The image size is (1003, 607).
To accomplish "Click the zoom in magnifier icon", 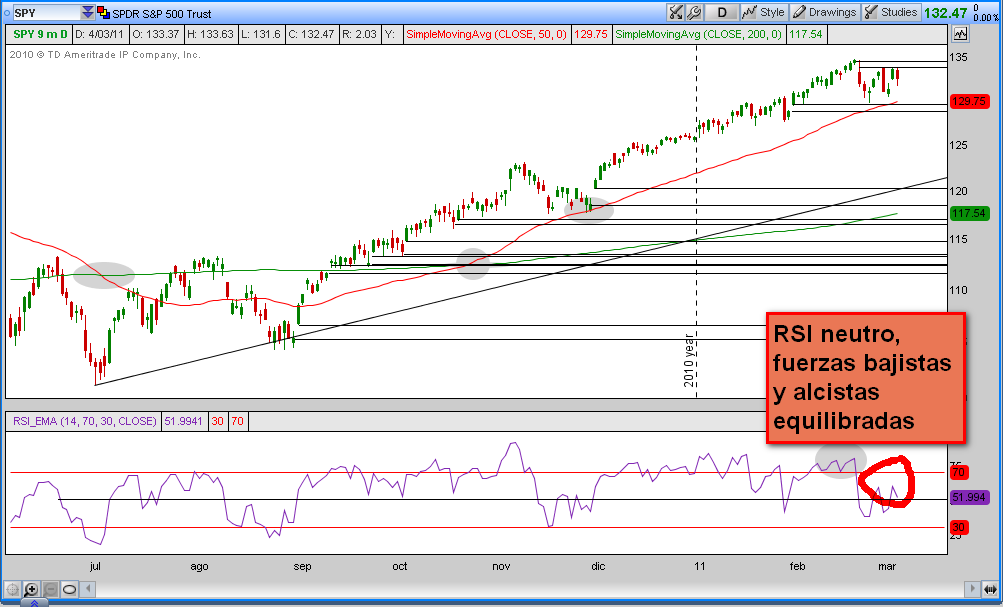I will [x=31, y=588].
